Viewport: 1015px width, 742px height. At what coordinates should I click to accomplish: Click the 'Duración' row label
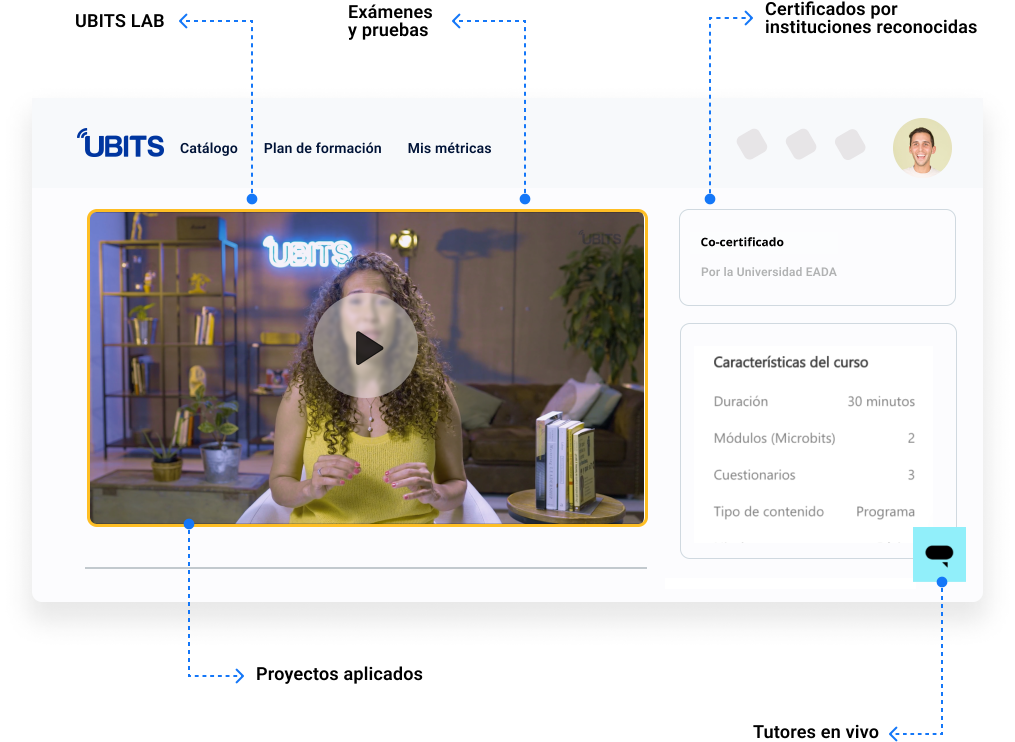tap(741, 401)
